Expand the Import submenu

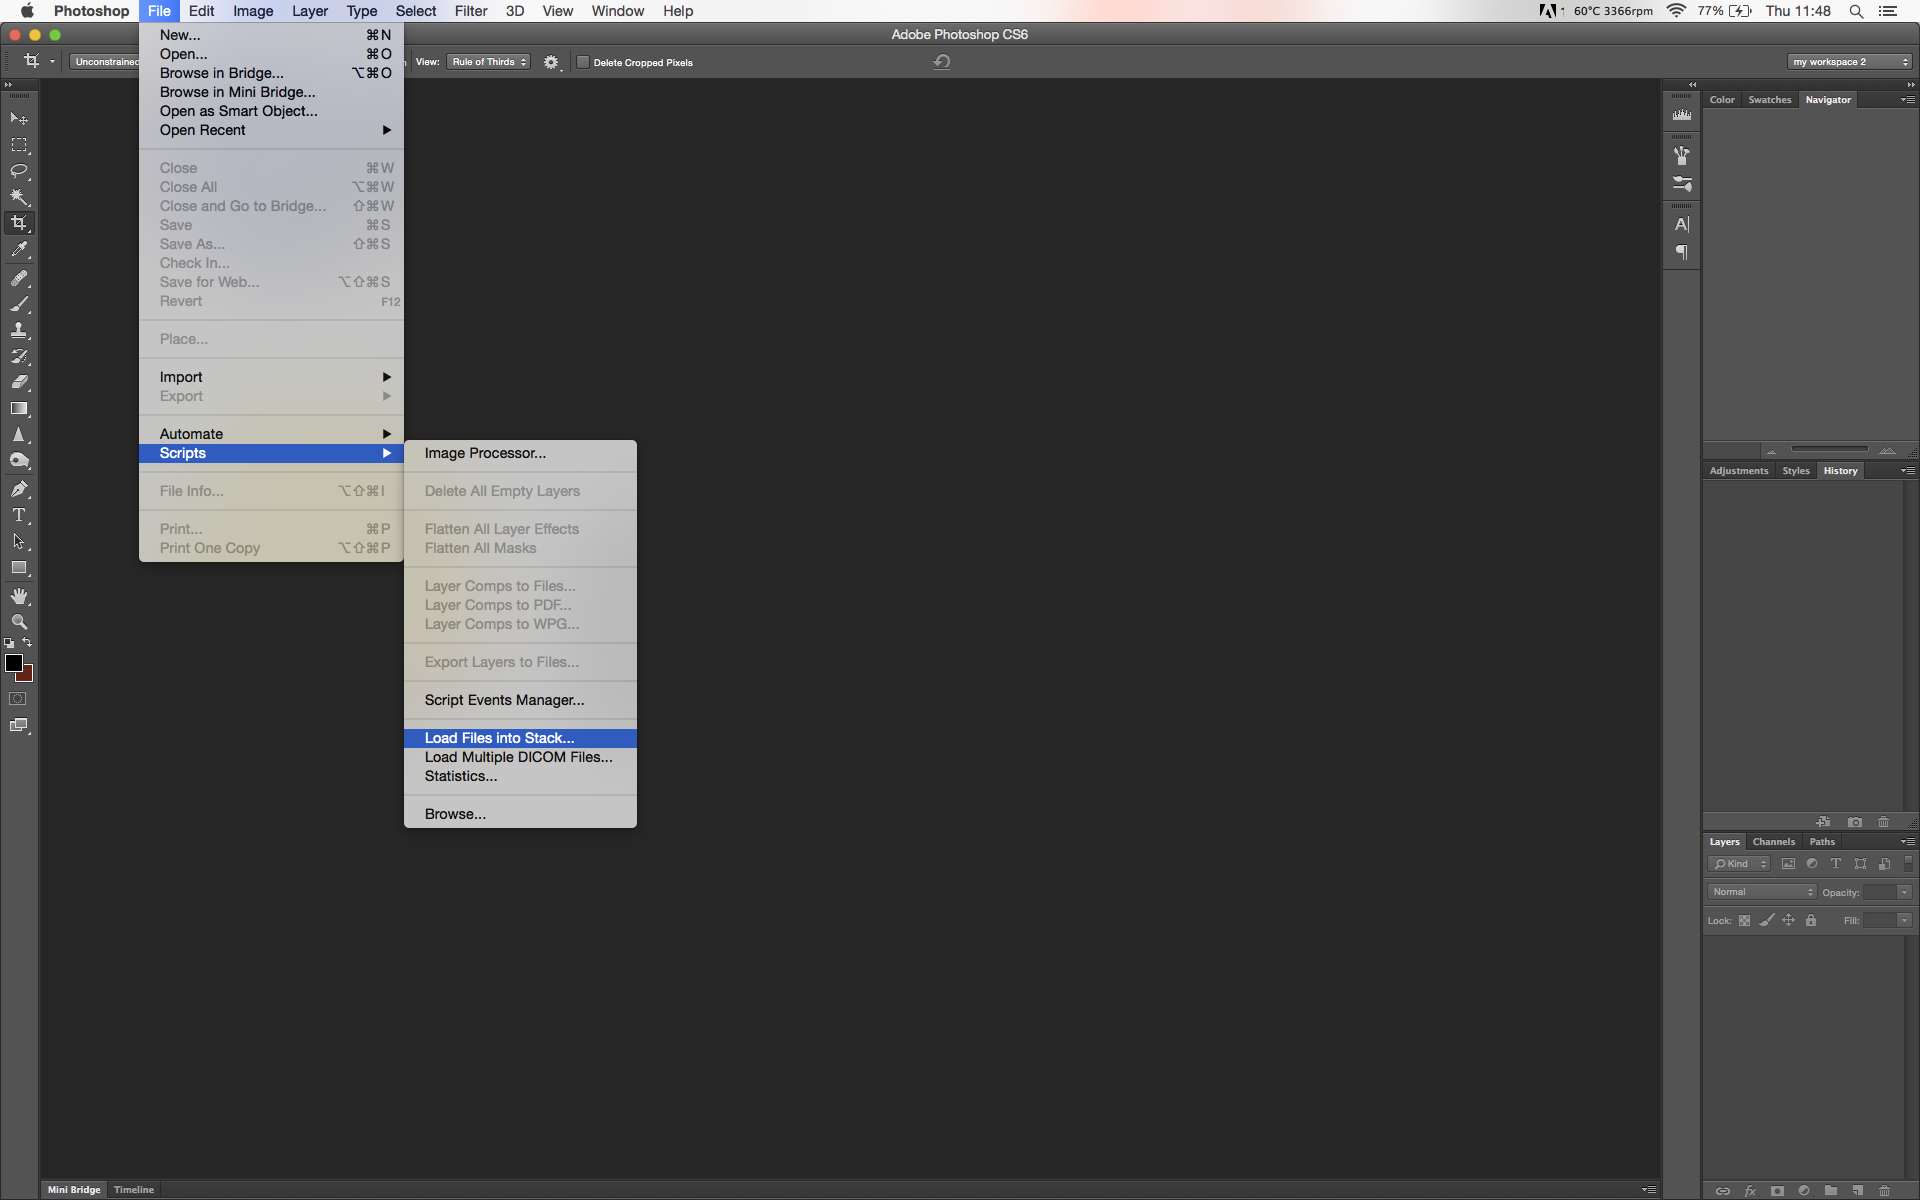(x=271, y=377)
